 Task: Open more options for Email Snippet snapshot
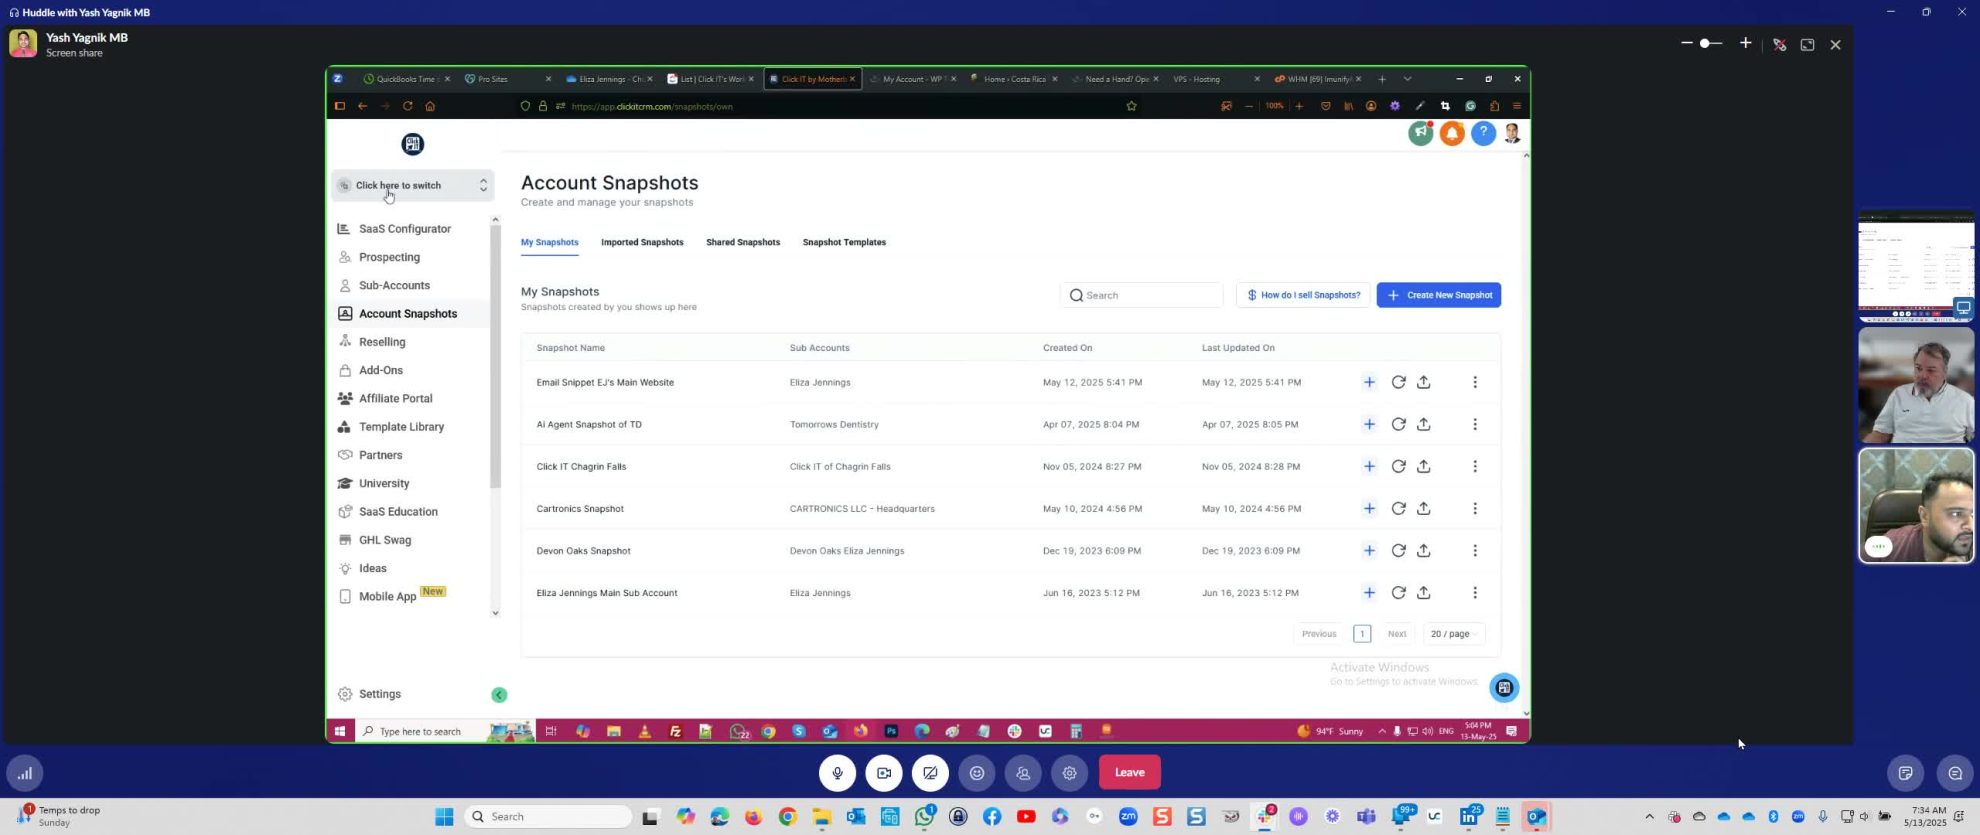(x=1475, y=382)
